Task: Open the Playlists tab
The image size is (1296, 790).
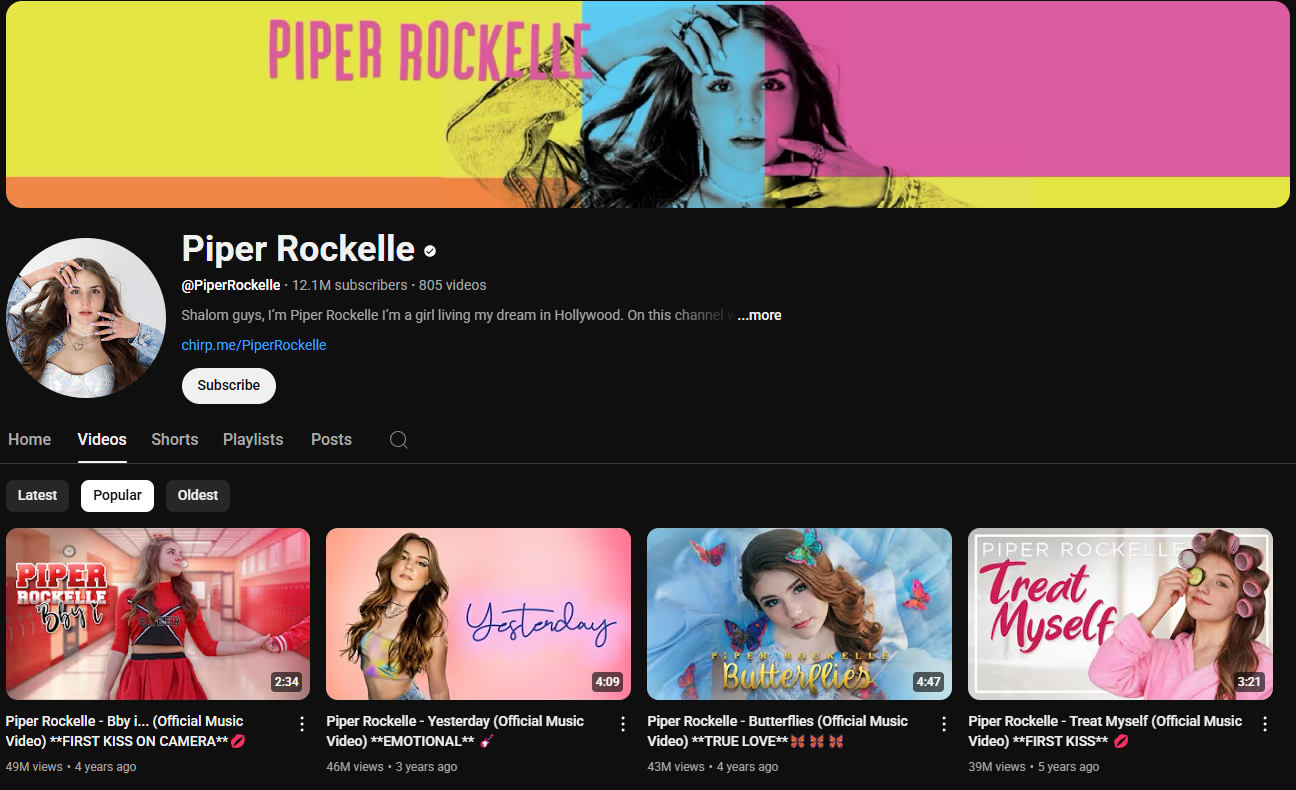Action: pos(253,439)
